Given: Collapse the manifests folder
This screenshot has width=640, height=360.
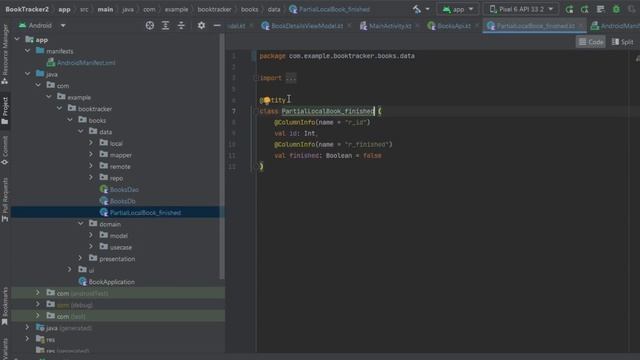Looking at the screenshot, I should tap(28, 51).
